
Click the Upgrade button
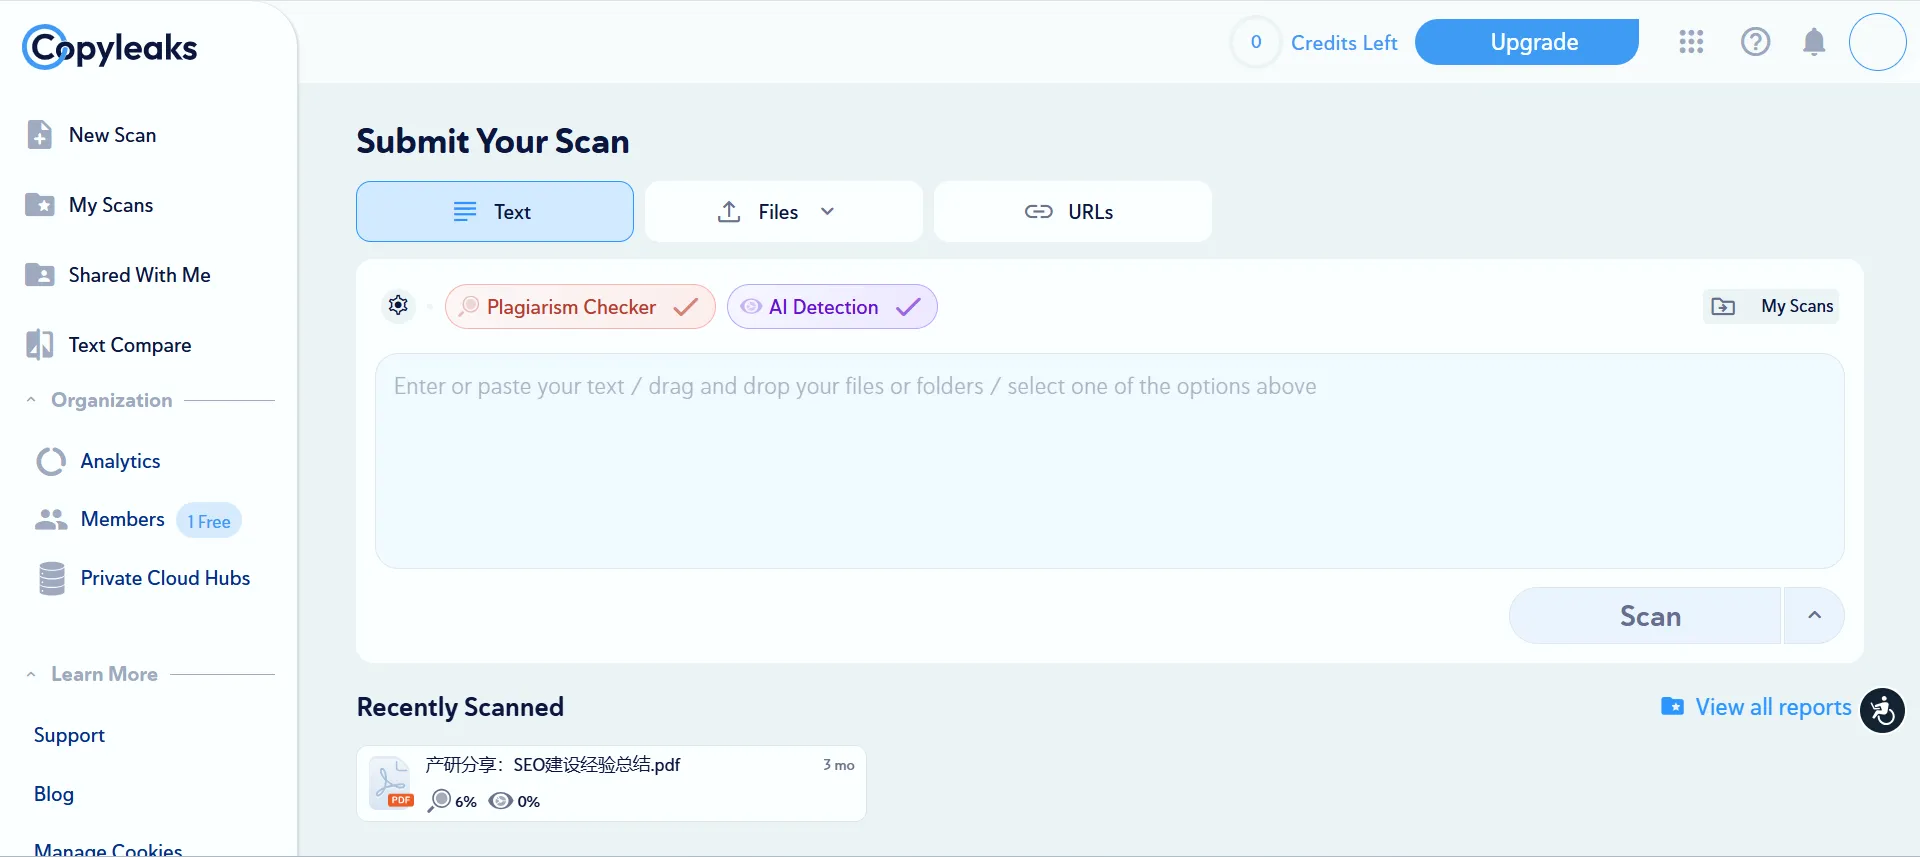coord(1526,42)
